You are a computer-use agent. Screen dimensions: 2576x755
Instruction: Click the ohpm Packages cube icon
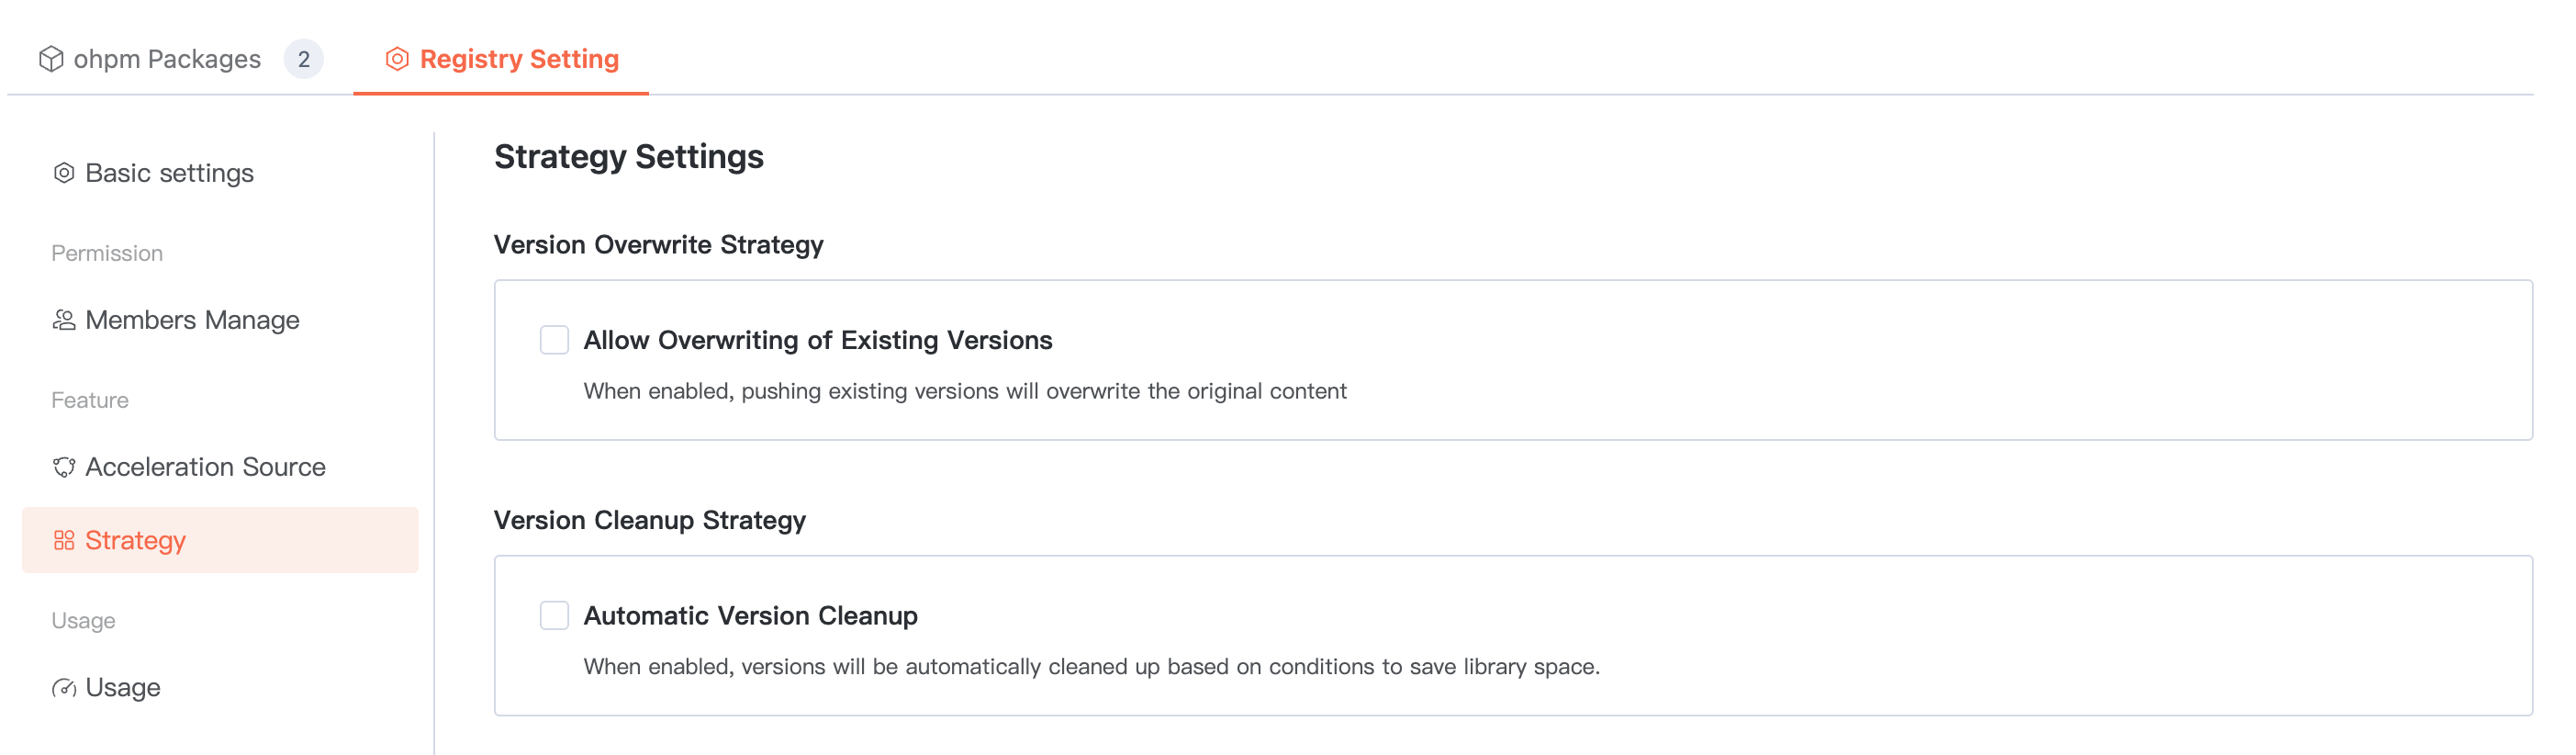[51, 59]
